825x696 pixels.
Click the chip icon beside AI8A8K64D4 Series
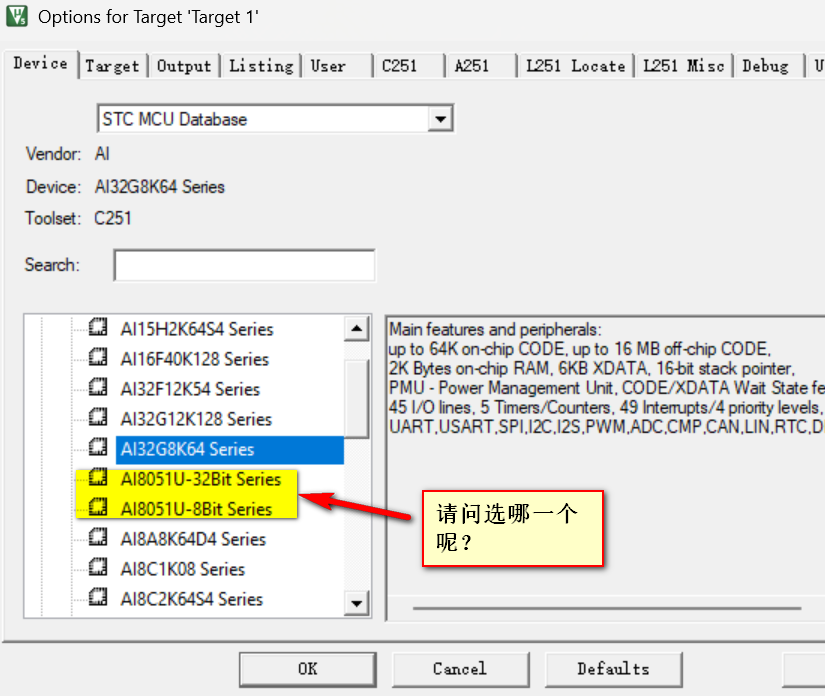[x=98, y=538]
